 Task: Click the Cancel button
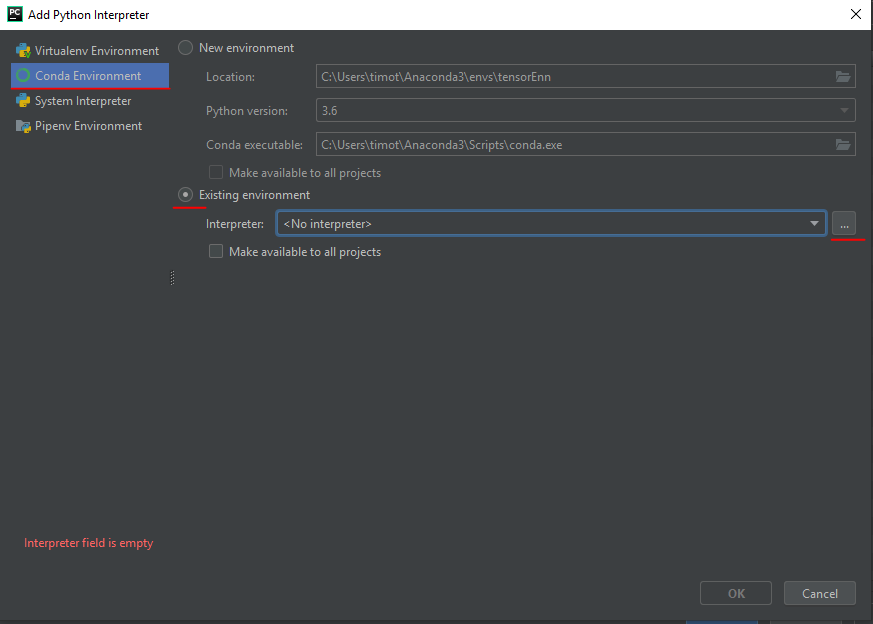pyautogui.click(x=820, y=593)
